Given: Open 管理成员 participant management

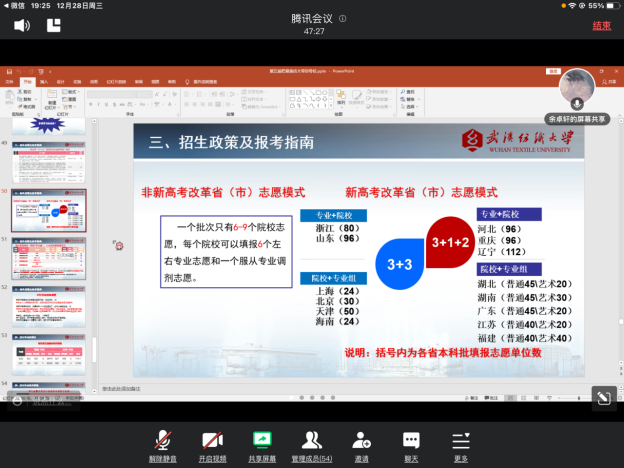Looking at the screenshot, I should click(x=311, y=443).
